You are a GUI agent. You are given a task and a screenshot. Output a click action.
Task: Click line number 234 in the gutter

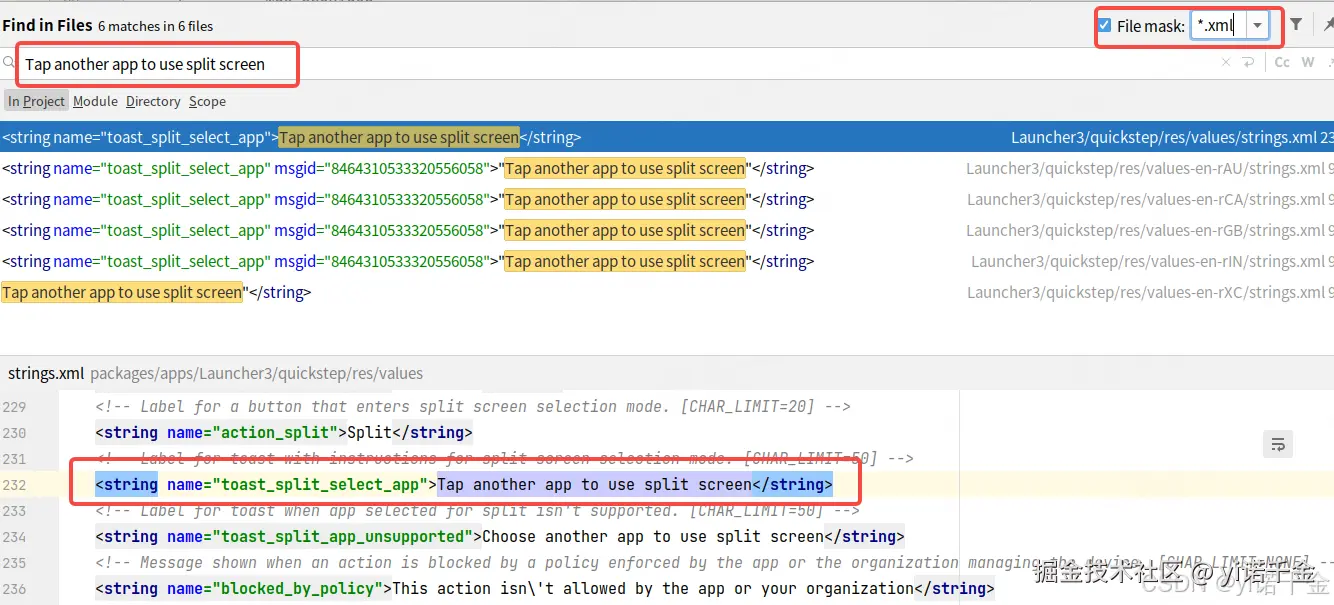click(14, 536)
